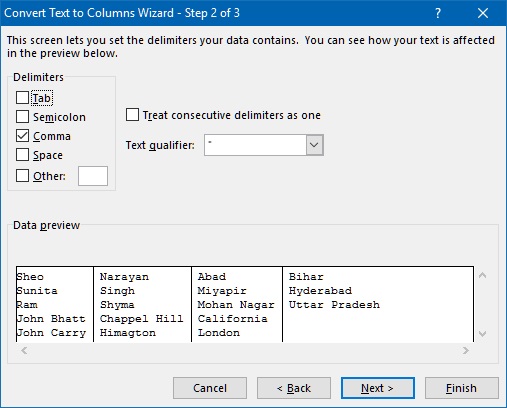Enable the Tab delimiter checkbox
This screenshot has height=408, width=507.
tap(22, 98)
